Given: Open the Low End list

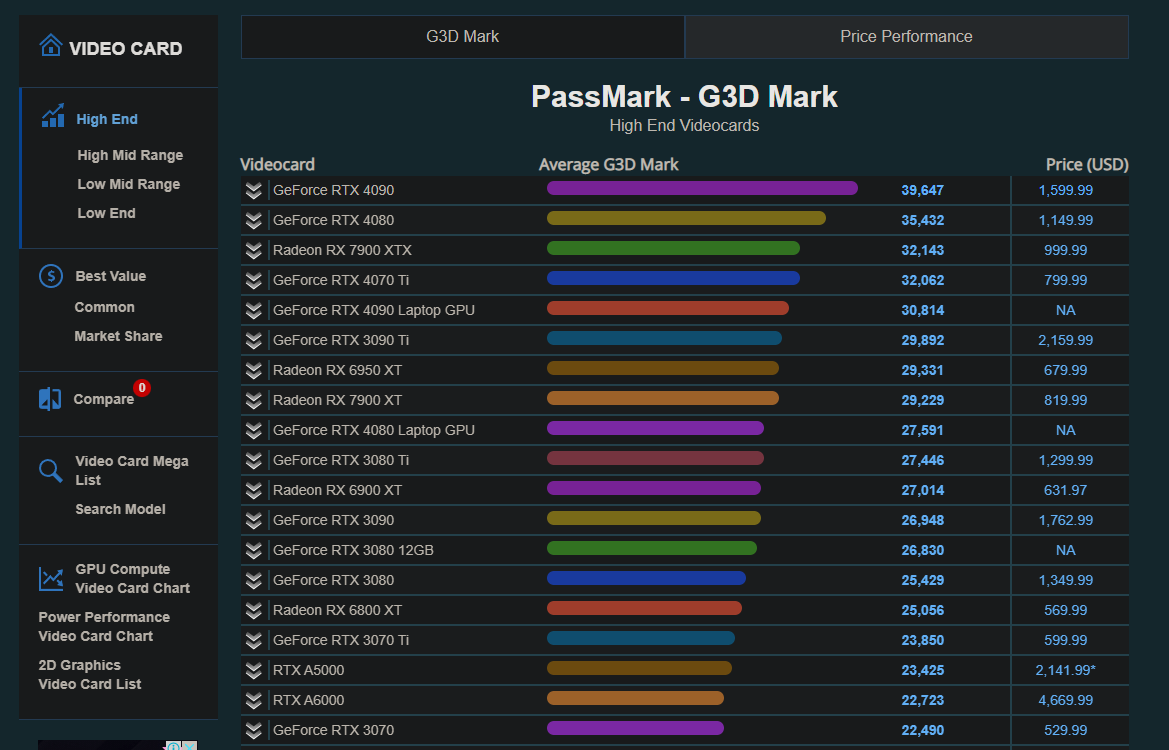Looking at the screenshot, I should pyautogui.click(x=107, y=213).
